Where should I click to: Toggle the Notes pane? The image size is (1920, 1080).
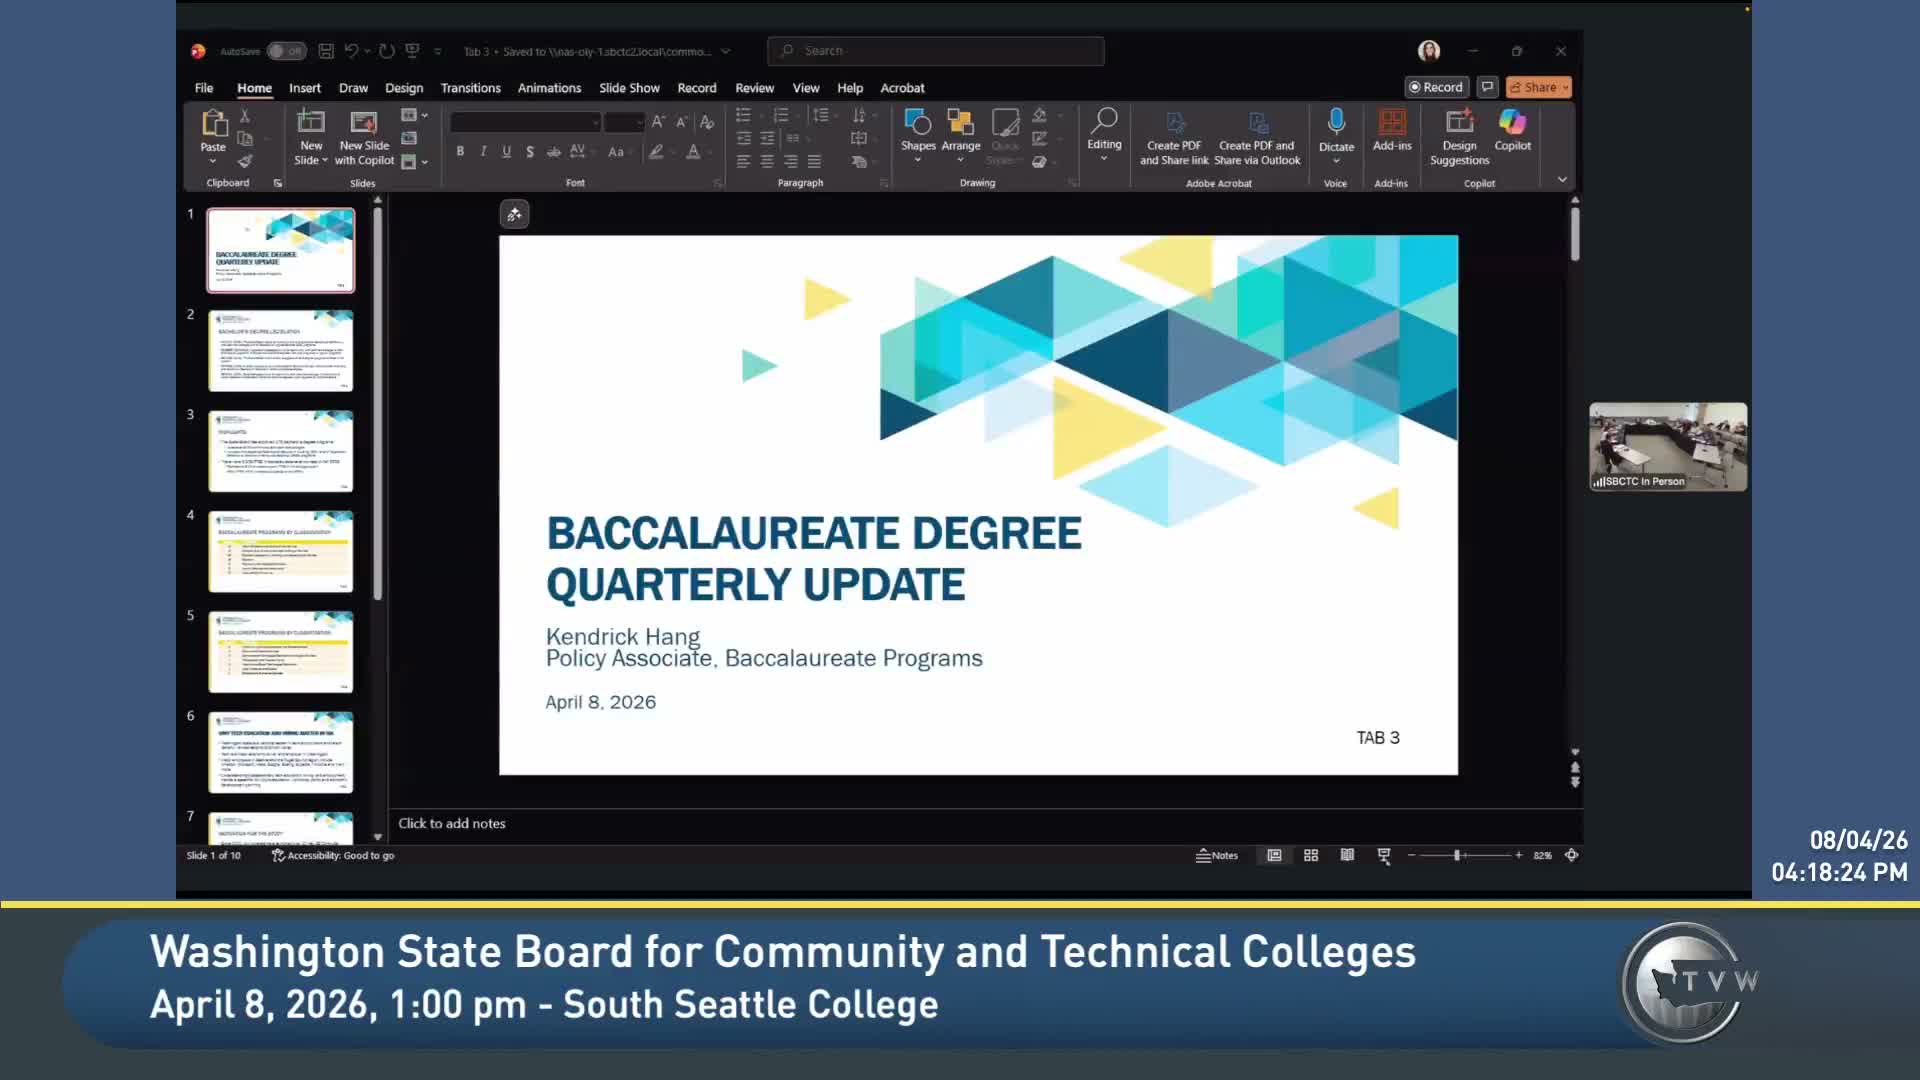[x=1217, y=855]
